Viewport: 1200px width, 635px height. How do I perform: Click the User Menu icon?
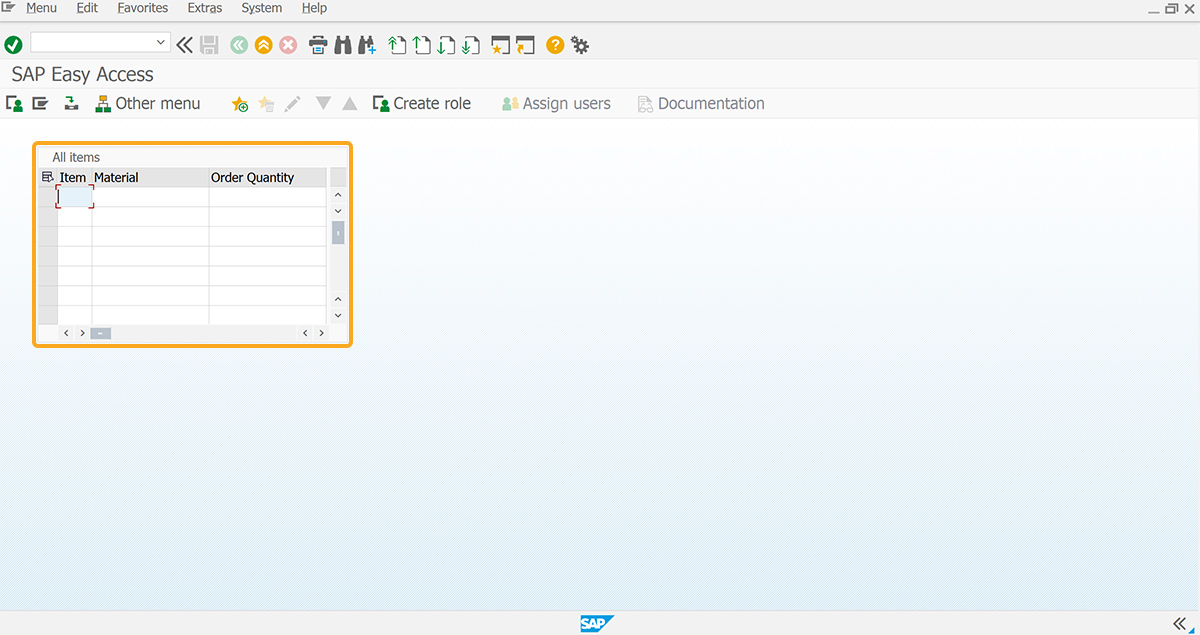pos(14,103)
